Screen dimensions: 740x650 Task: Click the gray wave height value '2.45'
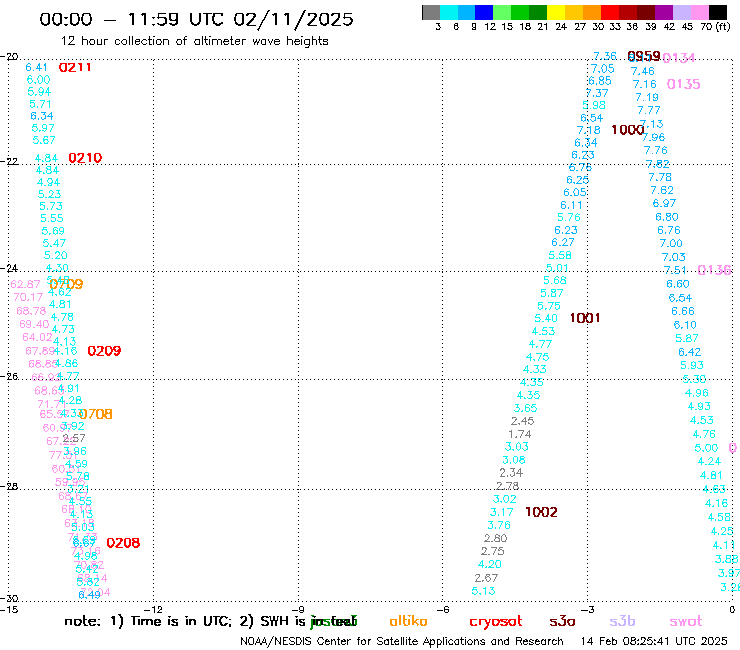tap(522, 421)
